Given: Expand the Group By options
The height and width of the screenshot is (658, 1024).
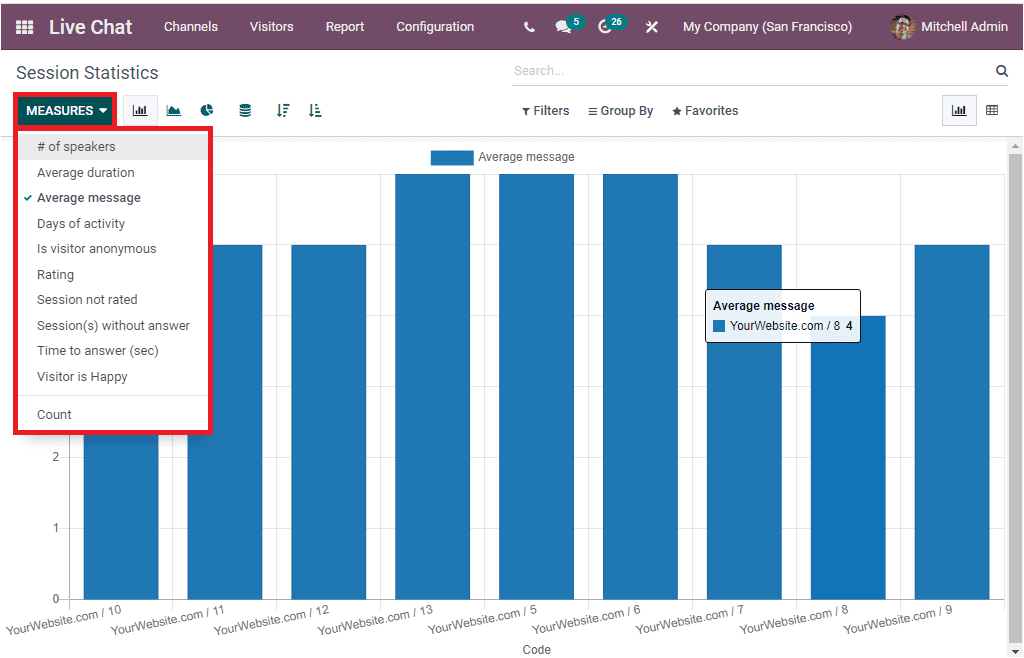Looking at the screenshot, I should pyautogui.click(x=620, y=110).
